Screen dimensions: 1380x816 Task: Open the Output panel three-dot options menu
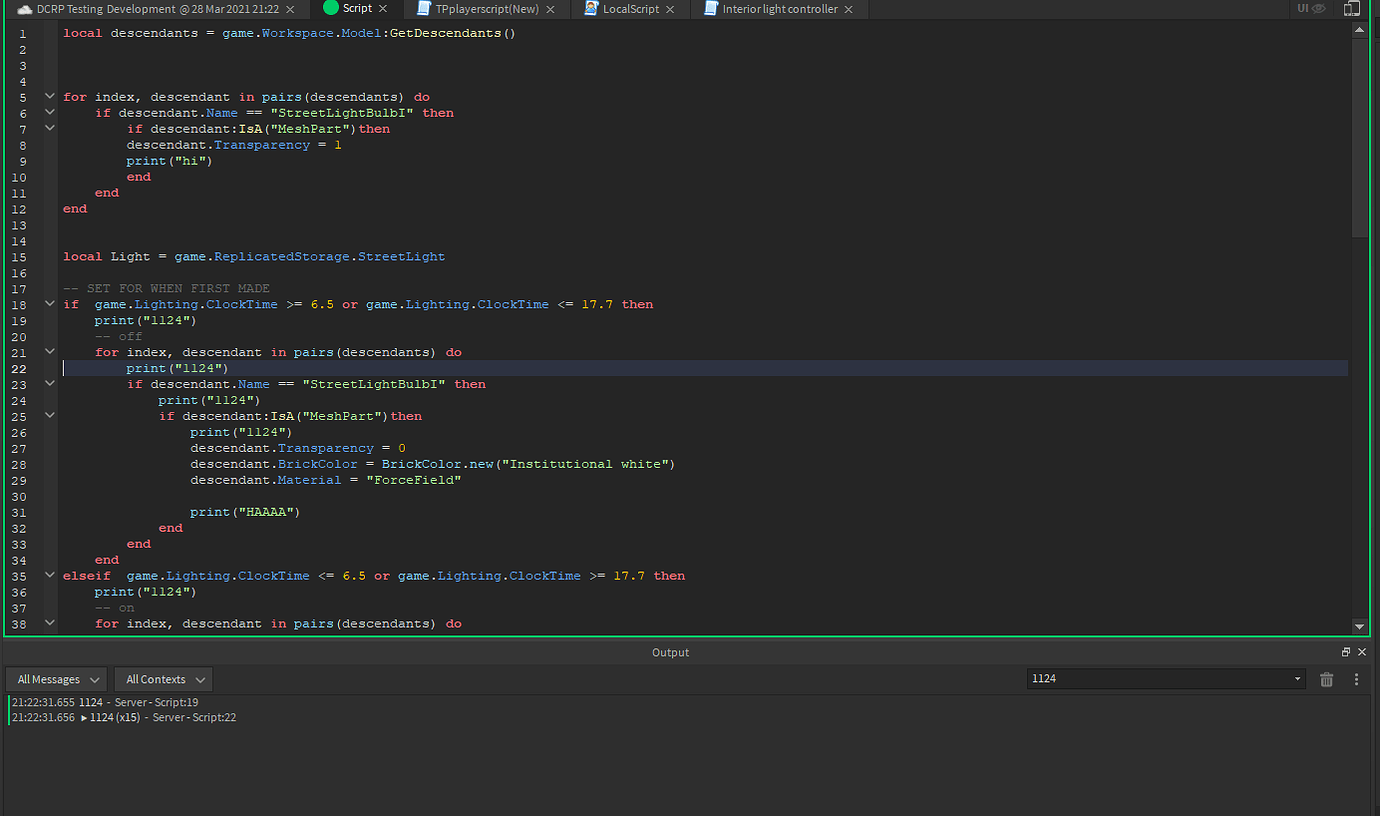(1356, 679)
